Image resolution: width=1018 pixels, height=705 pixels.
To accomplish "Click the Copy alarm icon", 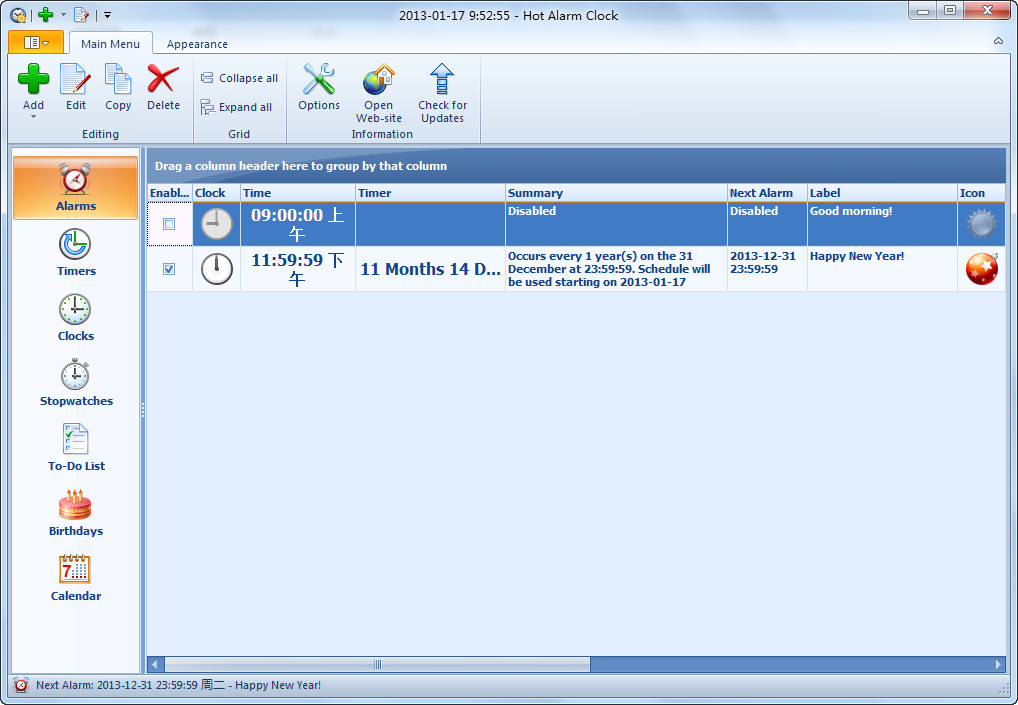I will click(x=118, y=79).
